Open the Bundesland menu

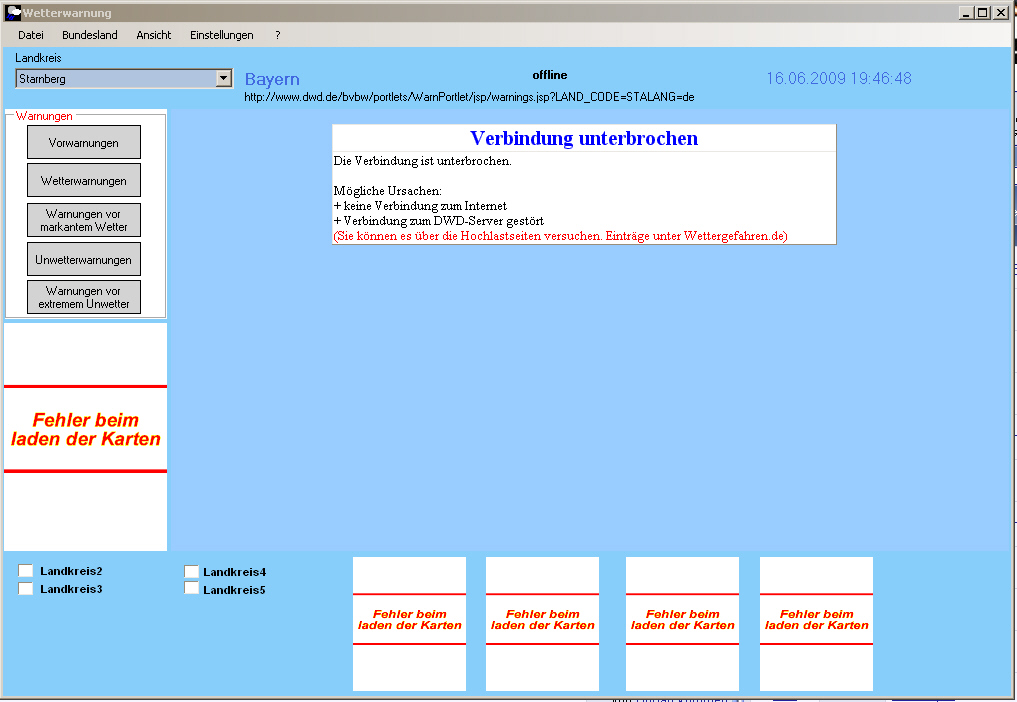[89, 35]
